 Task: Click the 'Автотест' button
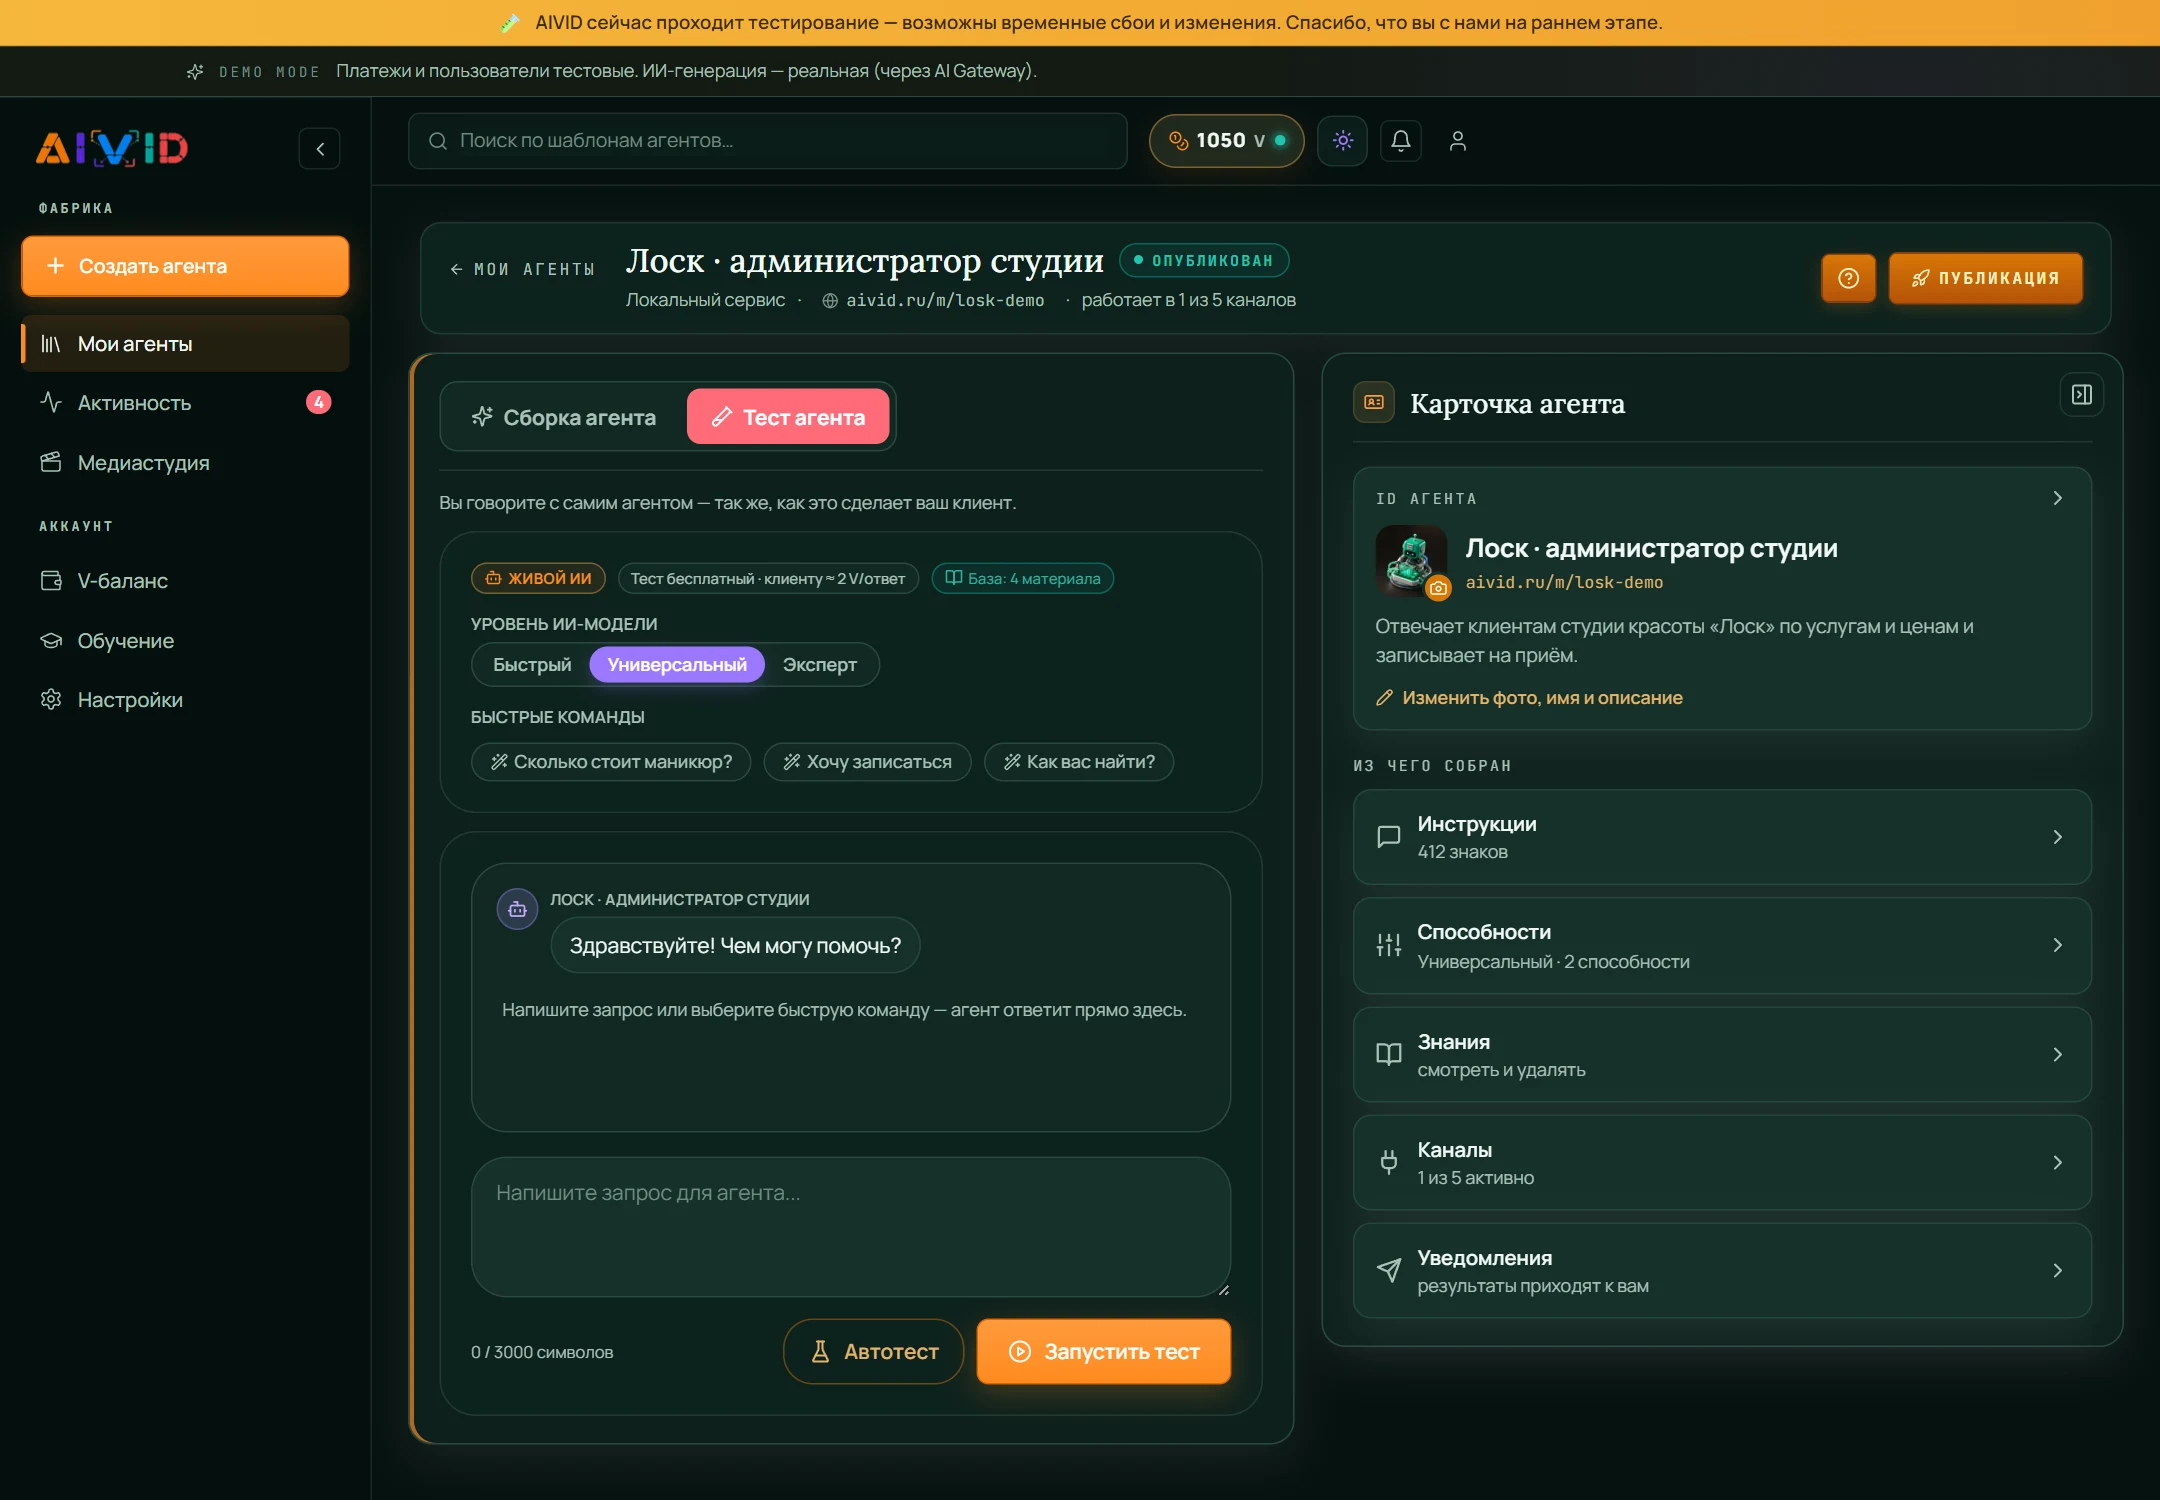tap(874, 1352)
